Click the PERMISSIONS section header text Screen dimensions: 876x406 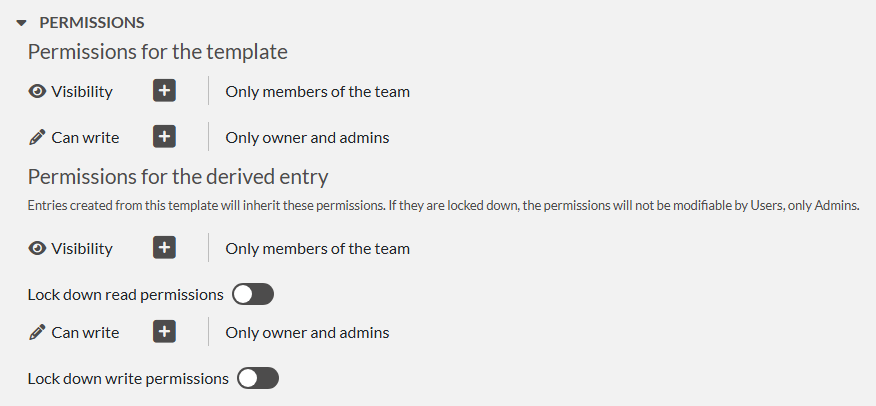point(92,22)
